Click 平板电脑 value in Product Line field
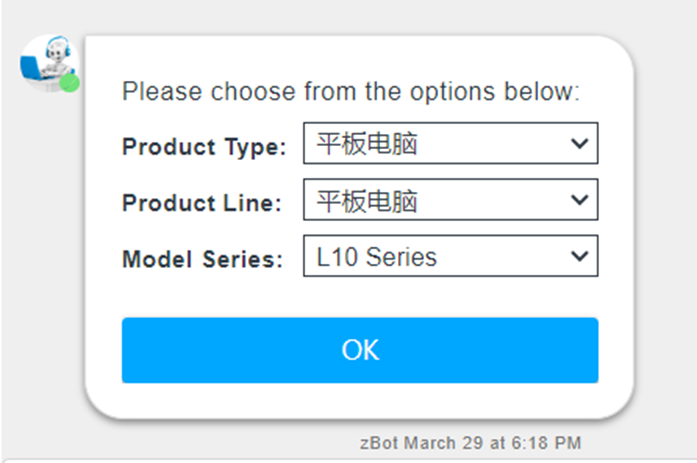The image size is (697, 463). coord(367,200)
